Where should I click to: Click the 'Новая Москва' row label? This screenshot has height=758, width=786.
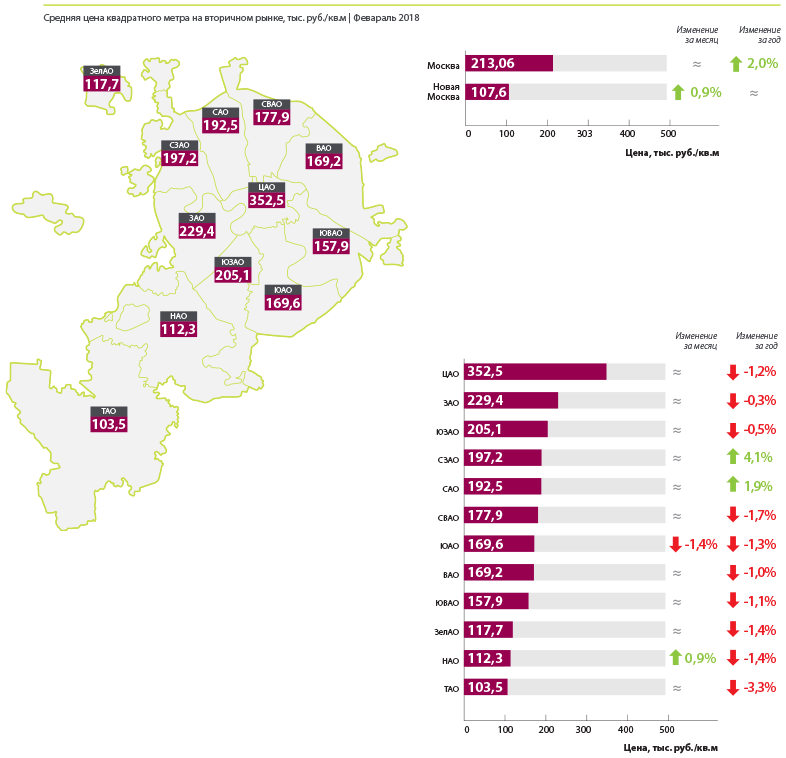pyautogui.click(x=443, y=92)
